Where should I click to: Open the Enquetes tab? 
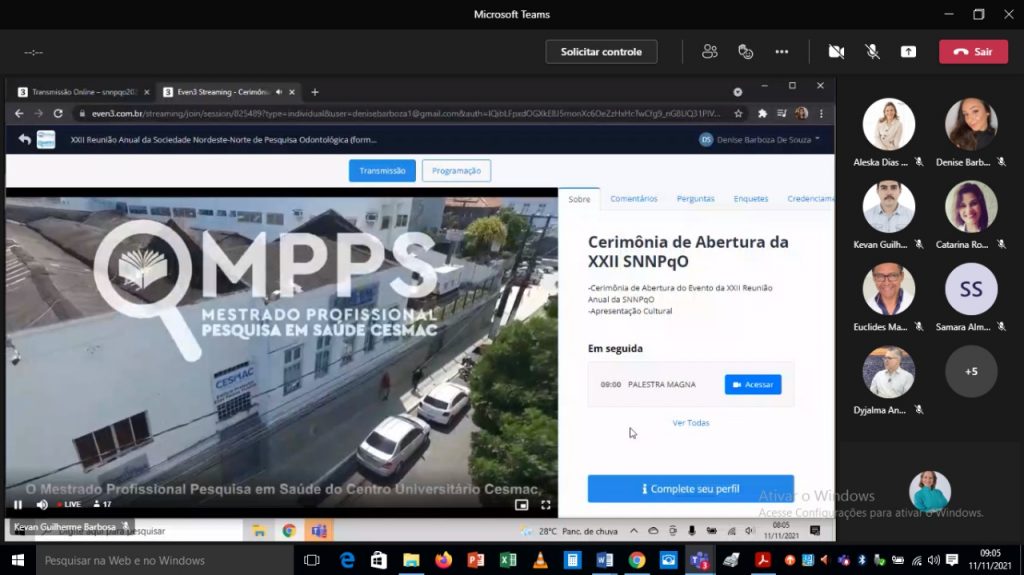(750, 199)
